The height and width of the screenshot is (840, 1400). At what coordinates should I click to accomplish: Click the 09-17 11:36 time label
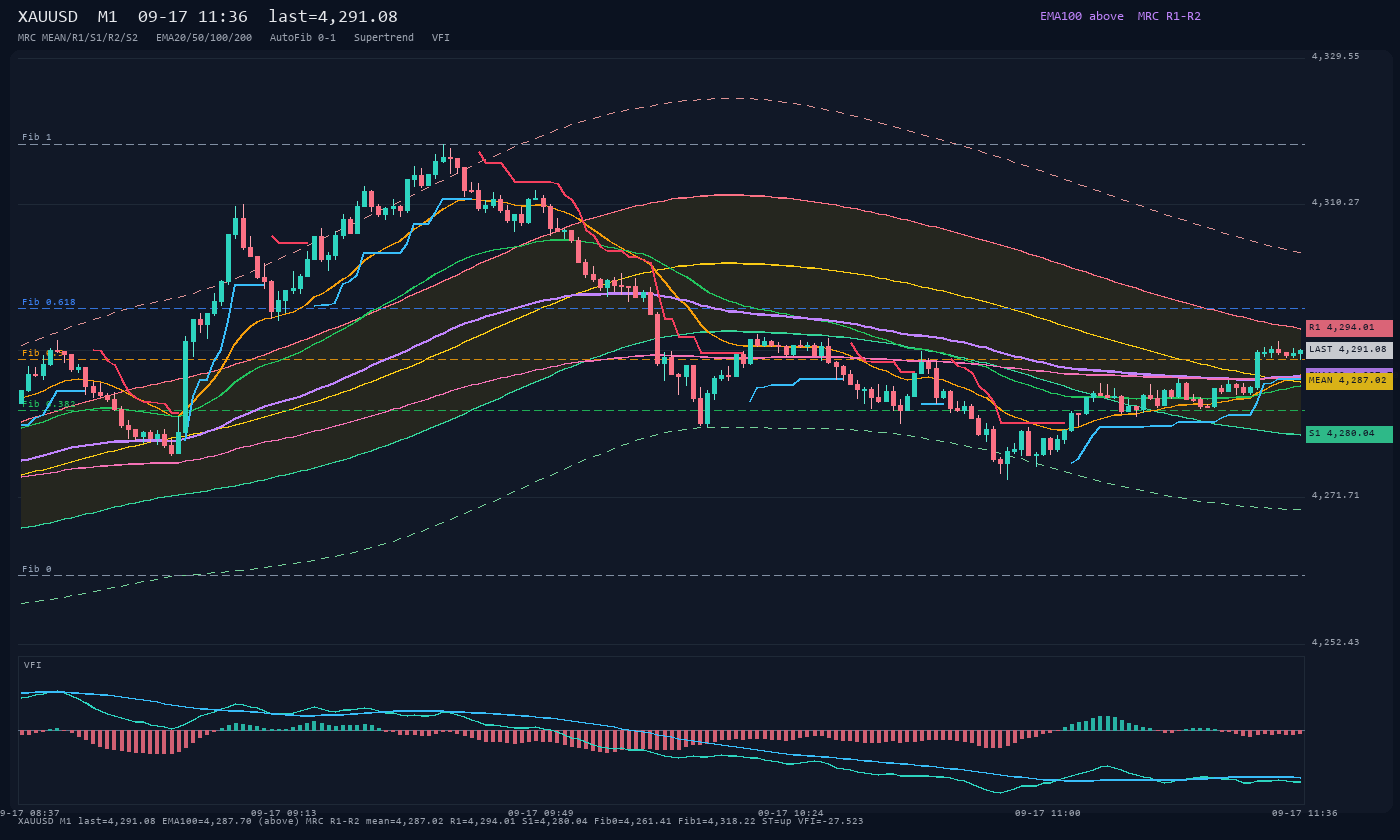point(1304,813)
